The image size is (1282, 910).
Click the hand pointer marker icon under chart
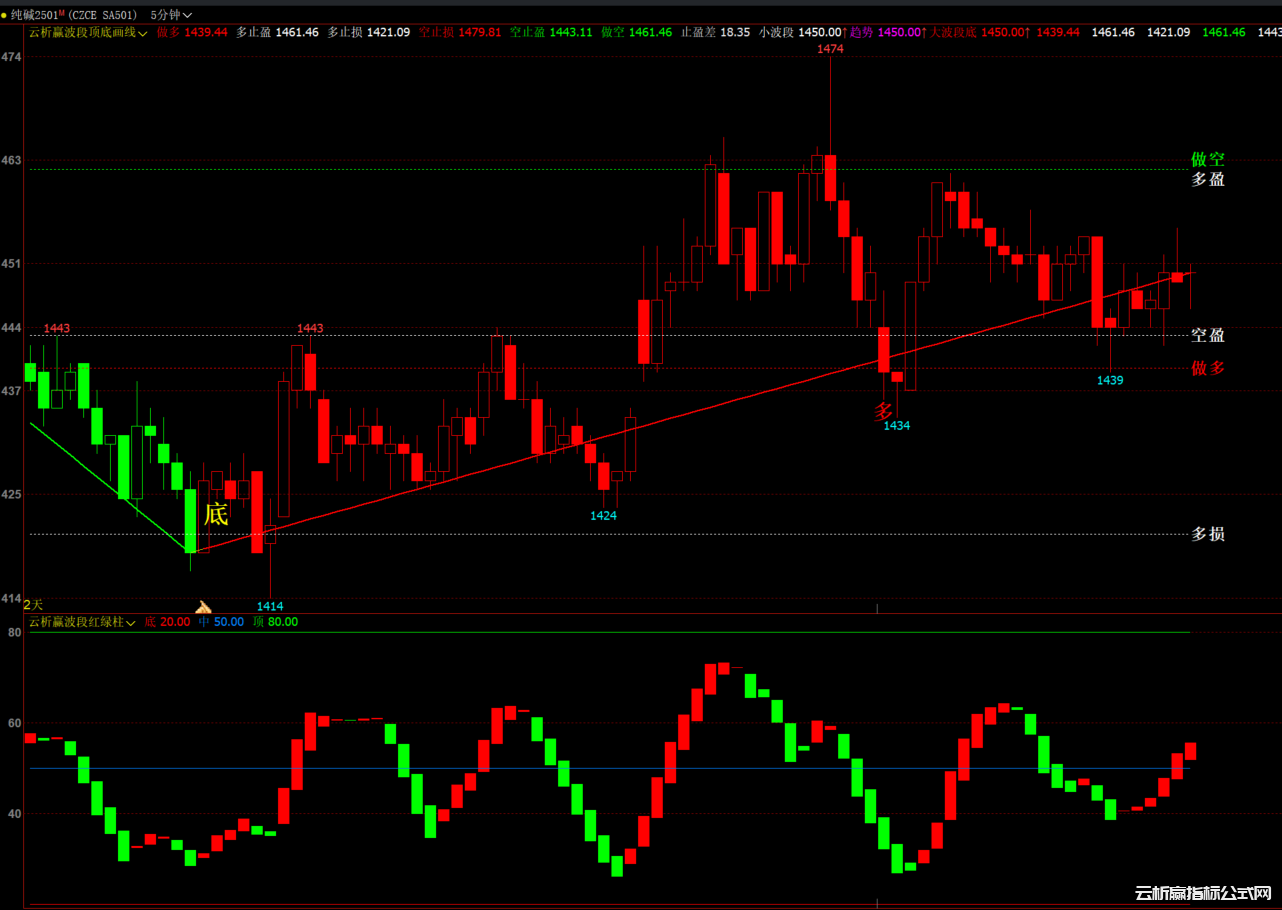(x=203, y=607)
